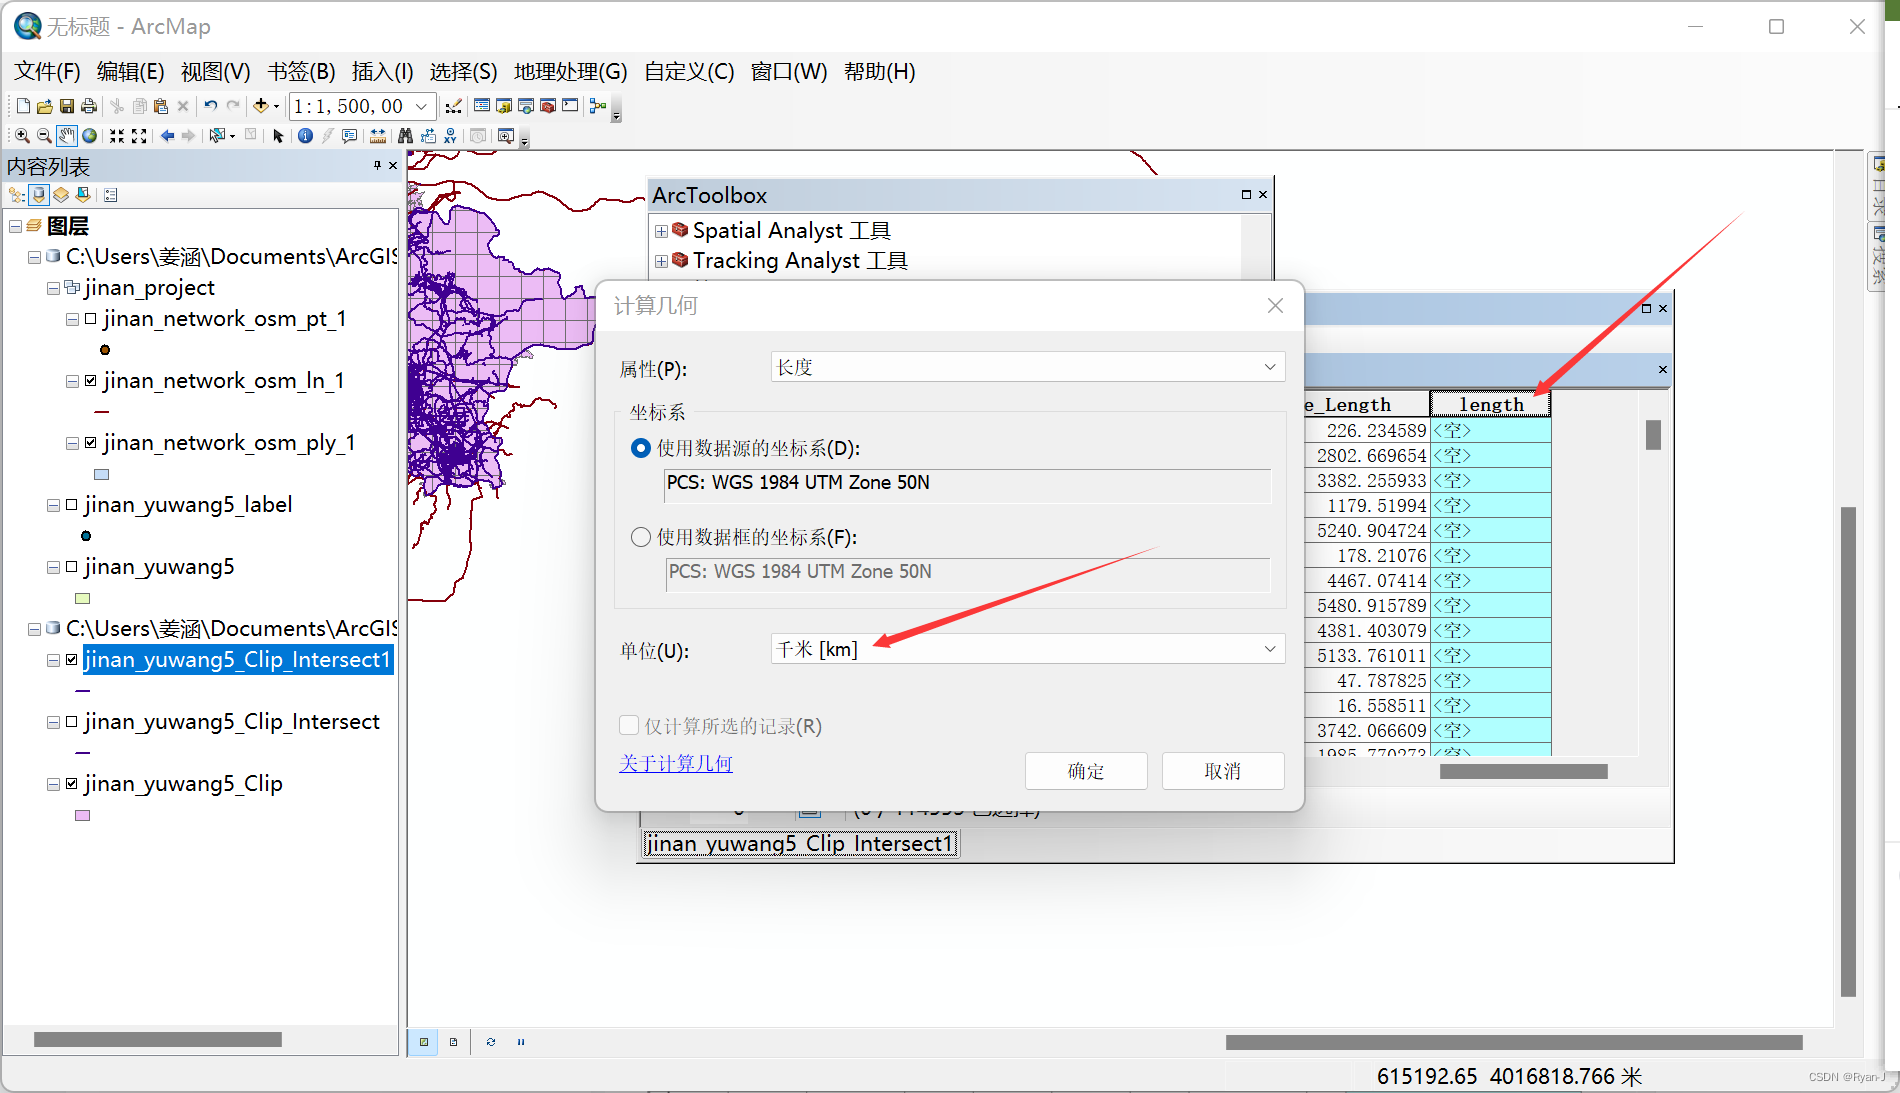Activate the Identify info tool
The image size is (1900, 1093).
tap(305, 136)
